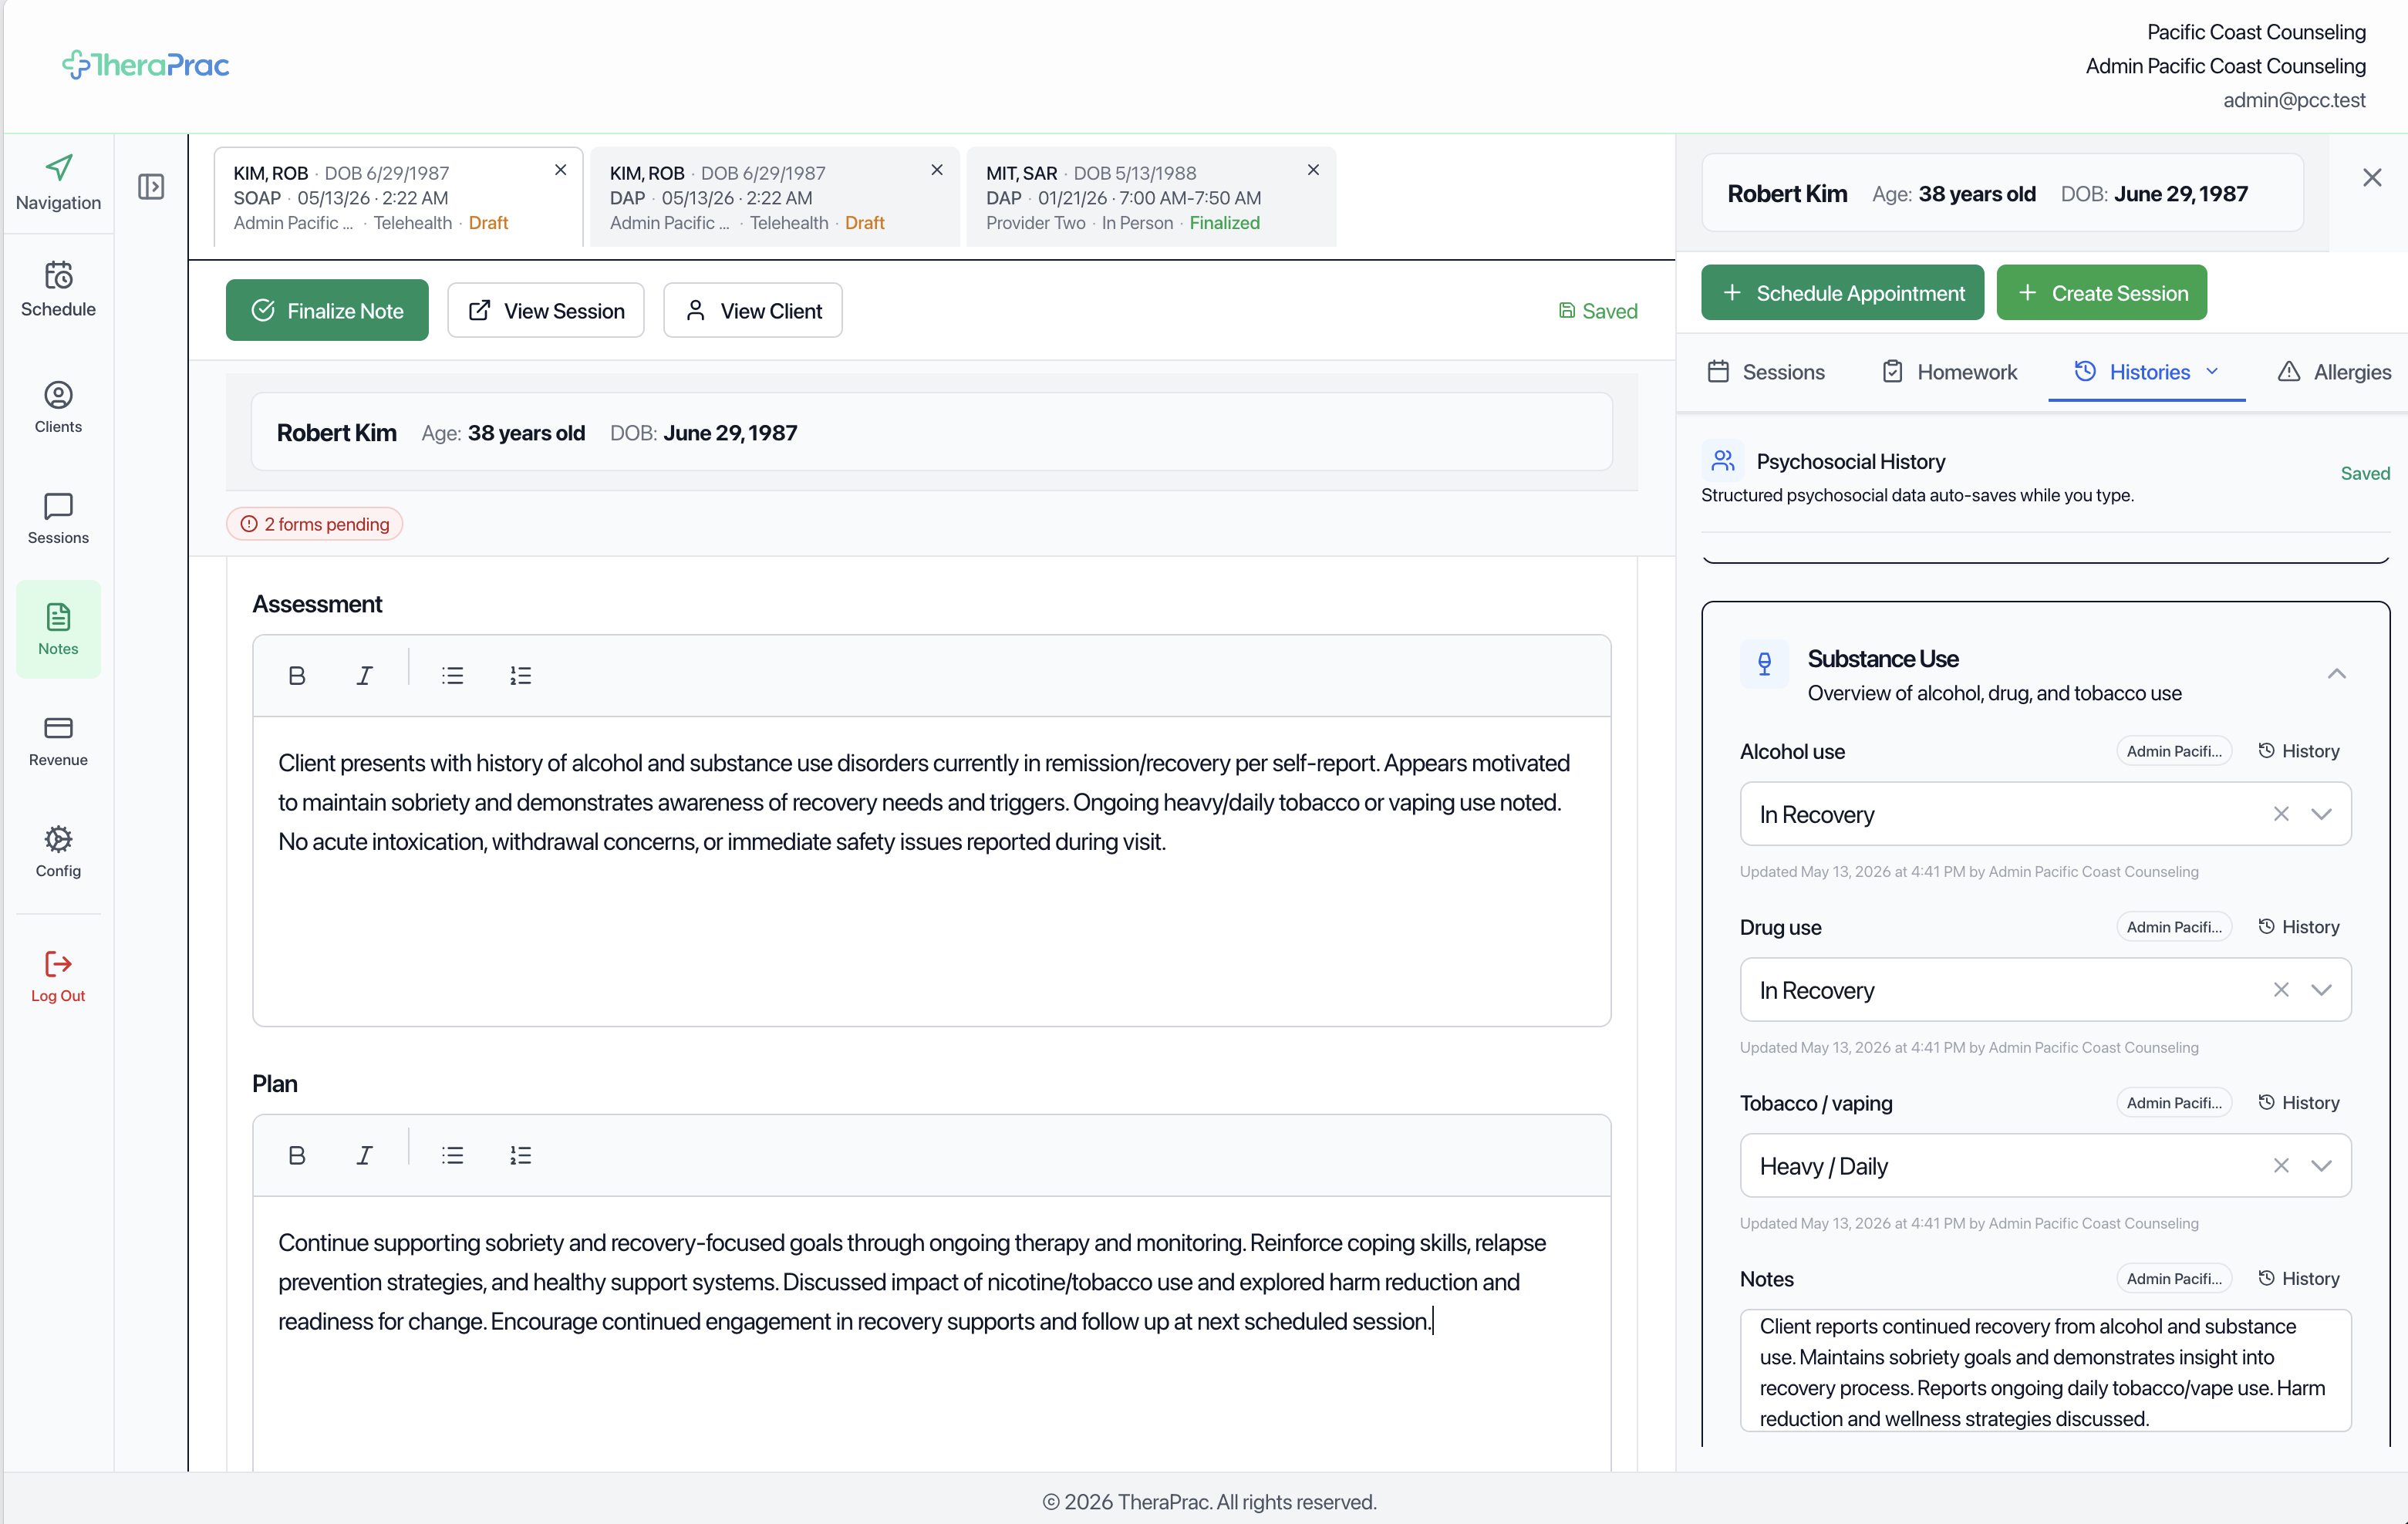Viewport: 2408px width, 1524px height.
Task: View History for Drug use
Action: point(2299,927)
